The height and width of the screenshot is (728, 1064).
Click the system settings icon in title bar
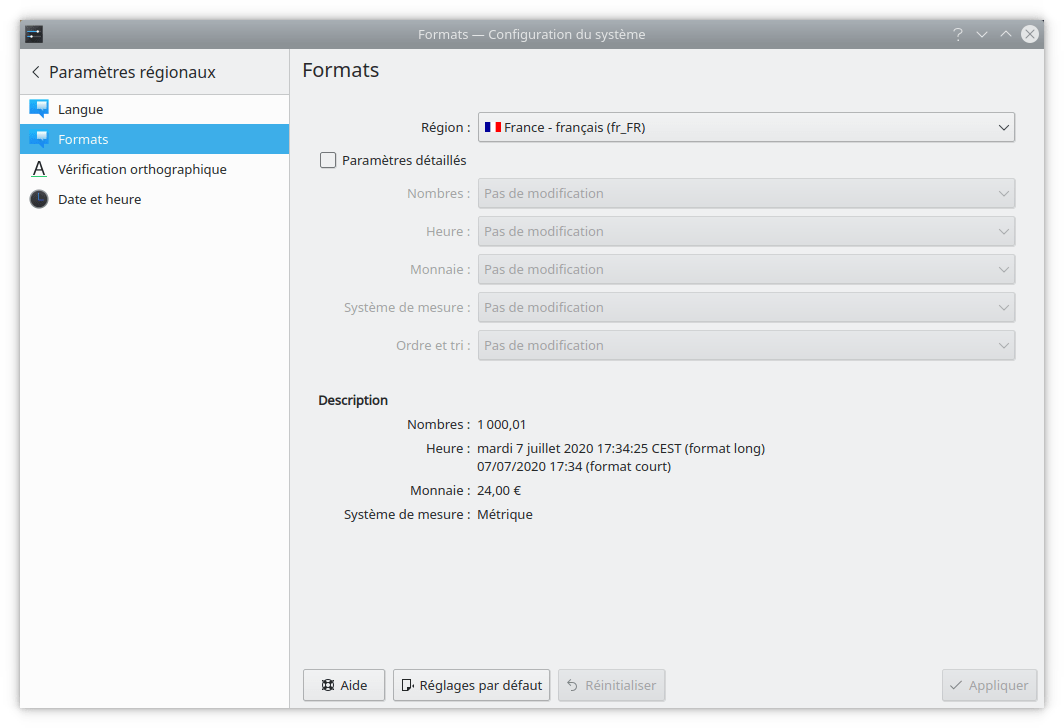[x=34, y=34]
